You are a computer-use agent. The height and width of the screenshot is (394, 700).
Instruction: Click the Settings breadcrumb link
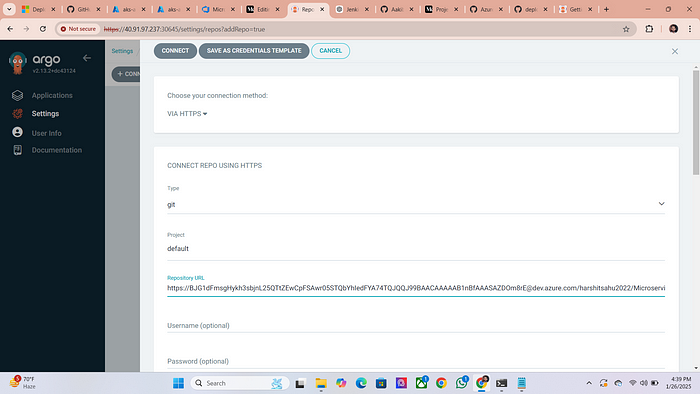[x=122, y=51]
